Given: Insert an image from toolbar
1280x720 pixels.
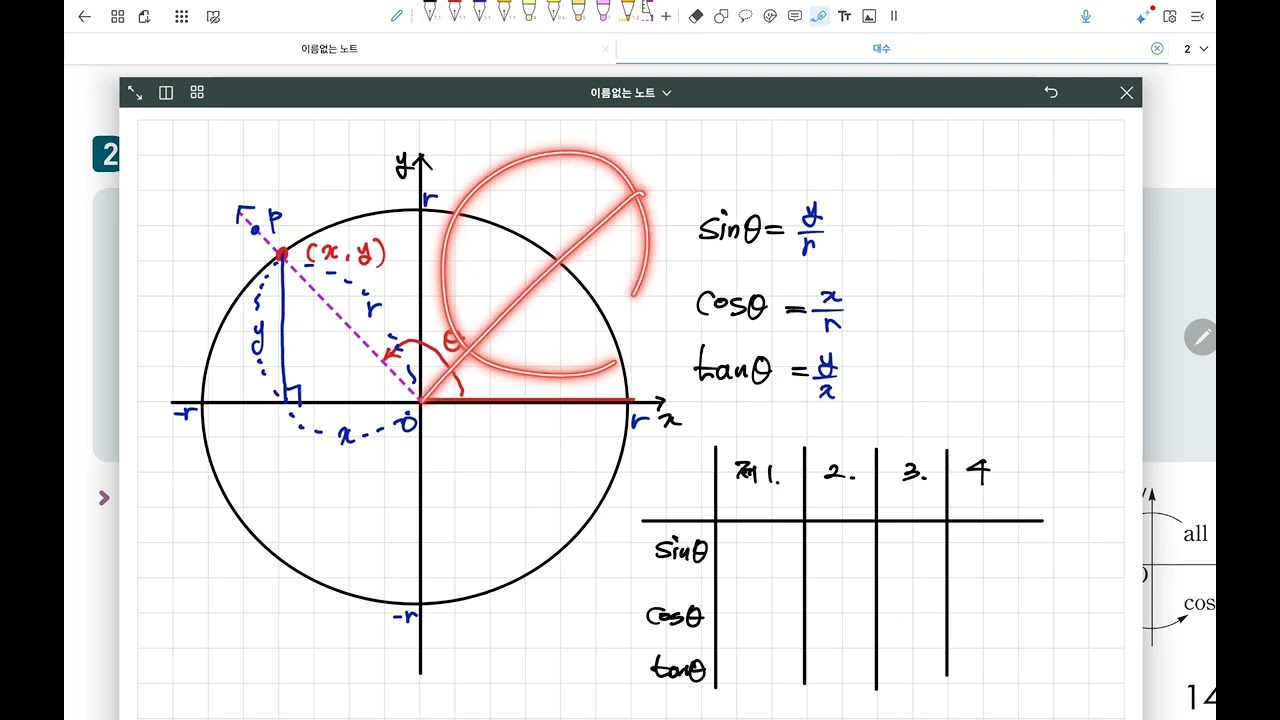Looking at the screenshot, I should [x=869, y=16].
